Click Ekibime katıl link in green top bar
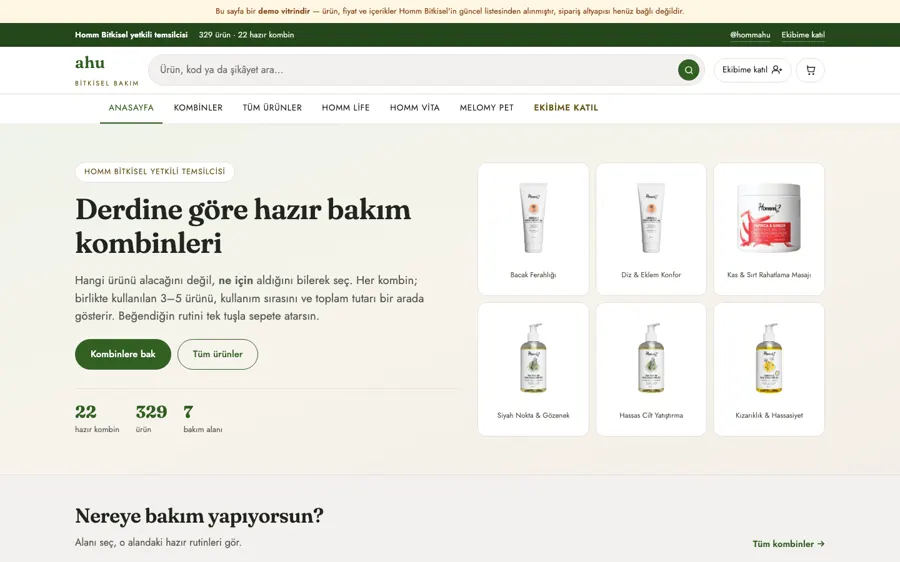 tap(803, 35)
